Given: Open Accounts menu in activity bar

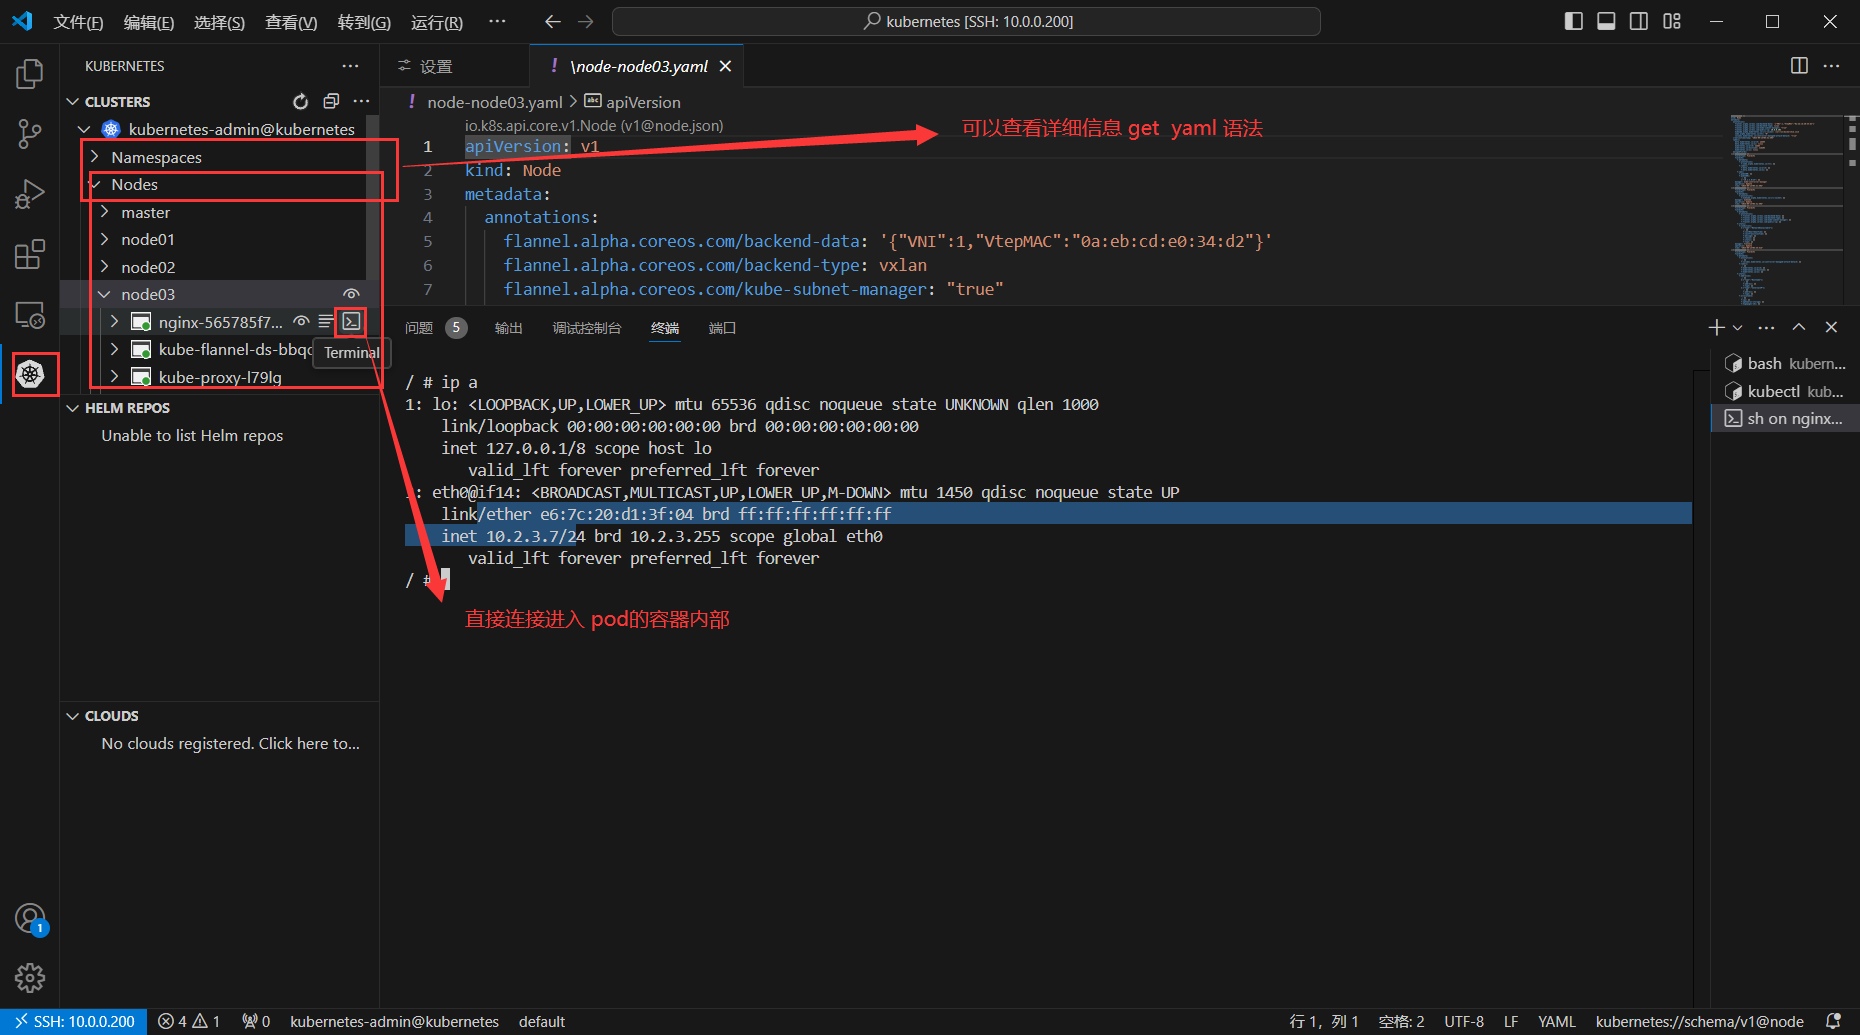Looking at the screenshot, I should point(30,918).
